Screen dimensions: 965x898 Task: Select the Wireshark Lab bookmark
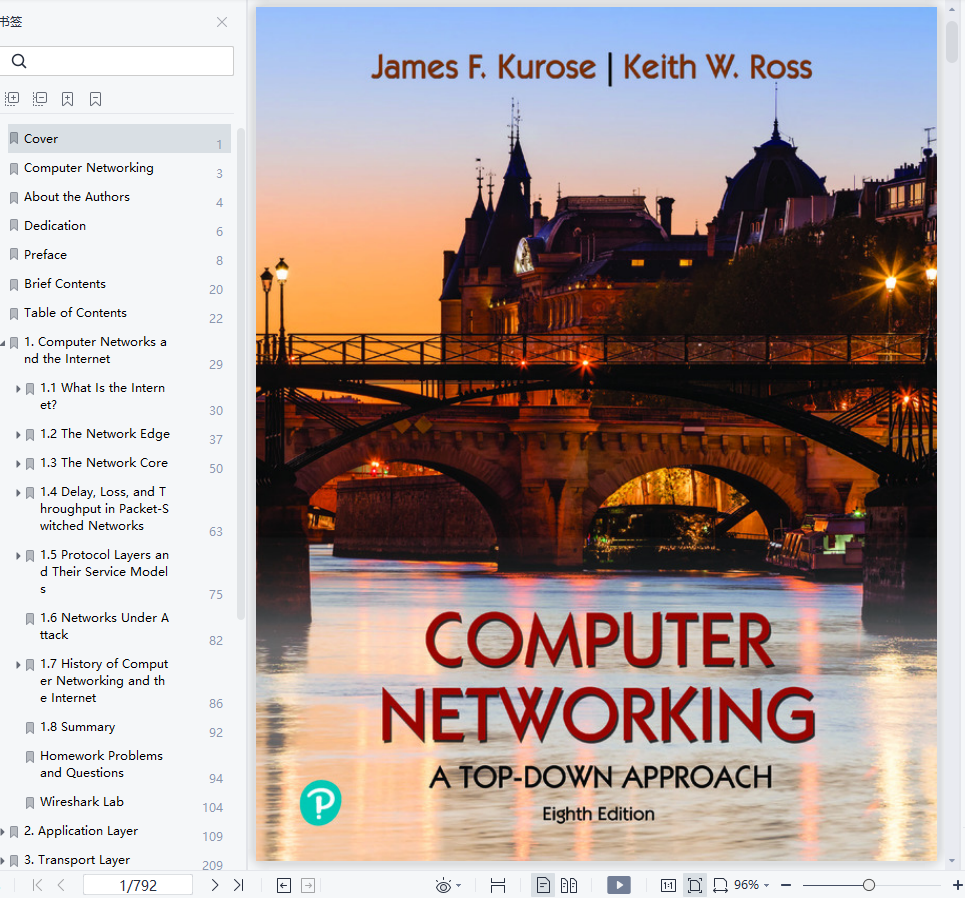(x=82, y=801)
